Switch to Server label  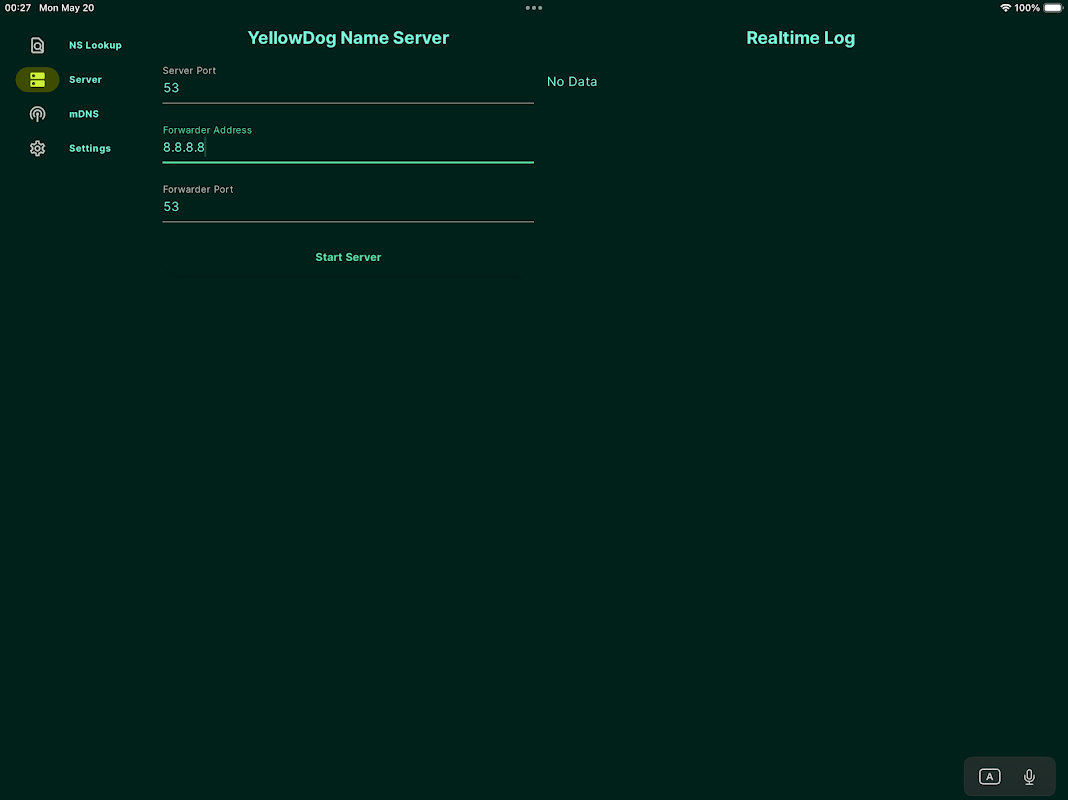85,80
